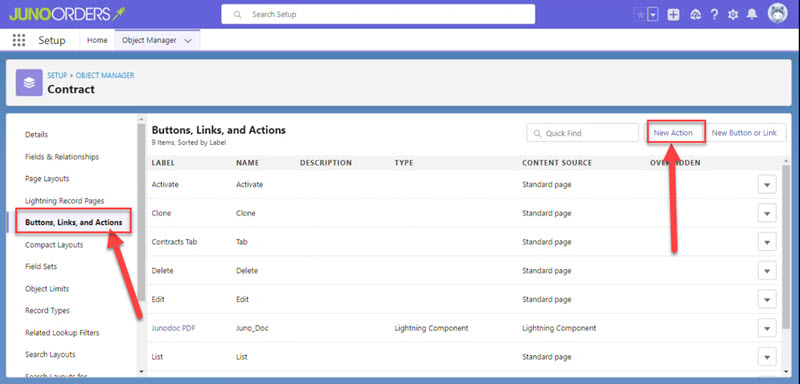Click the Lightning Component type cell
This screenshot has height=384, width=800.
pyautogui.click(x=431, y=328)
